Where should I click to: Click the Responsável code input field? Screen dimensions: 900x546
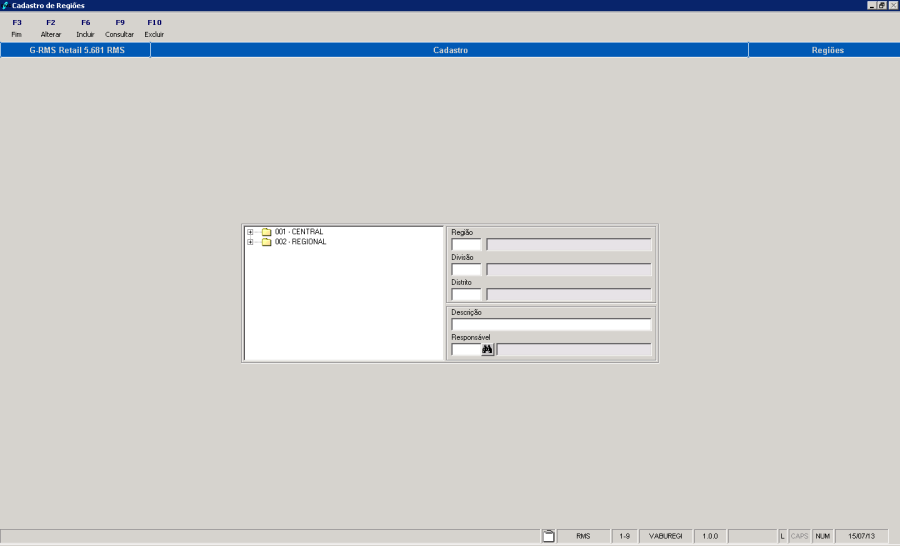tap(465, 349)
